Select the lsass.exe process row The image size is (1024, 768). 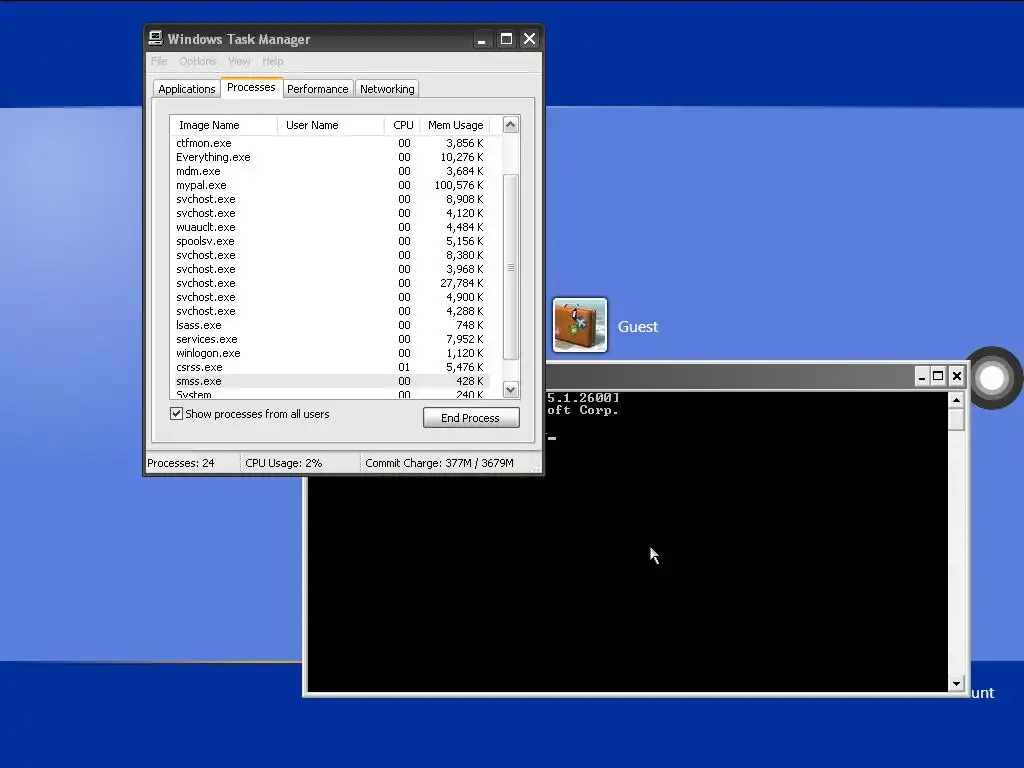click(330, 325)
